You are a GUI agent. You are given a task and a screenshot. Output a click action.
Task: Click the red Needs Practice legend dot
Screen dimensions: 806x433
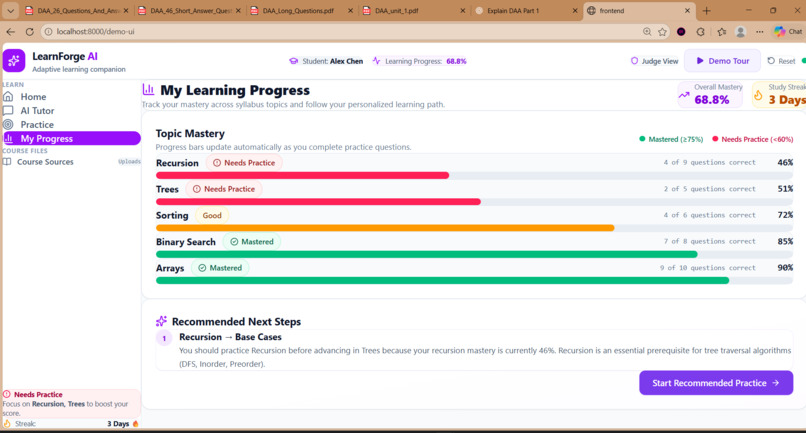tap(715, 139)
